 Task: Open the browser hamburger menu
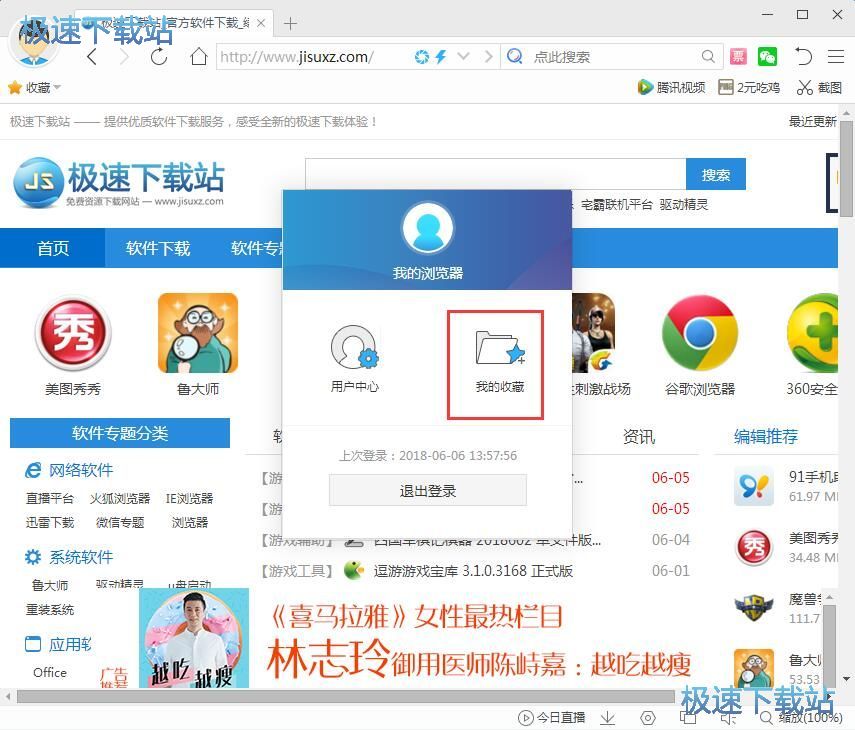pyautogui.click(x=835, y=56)
